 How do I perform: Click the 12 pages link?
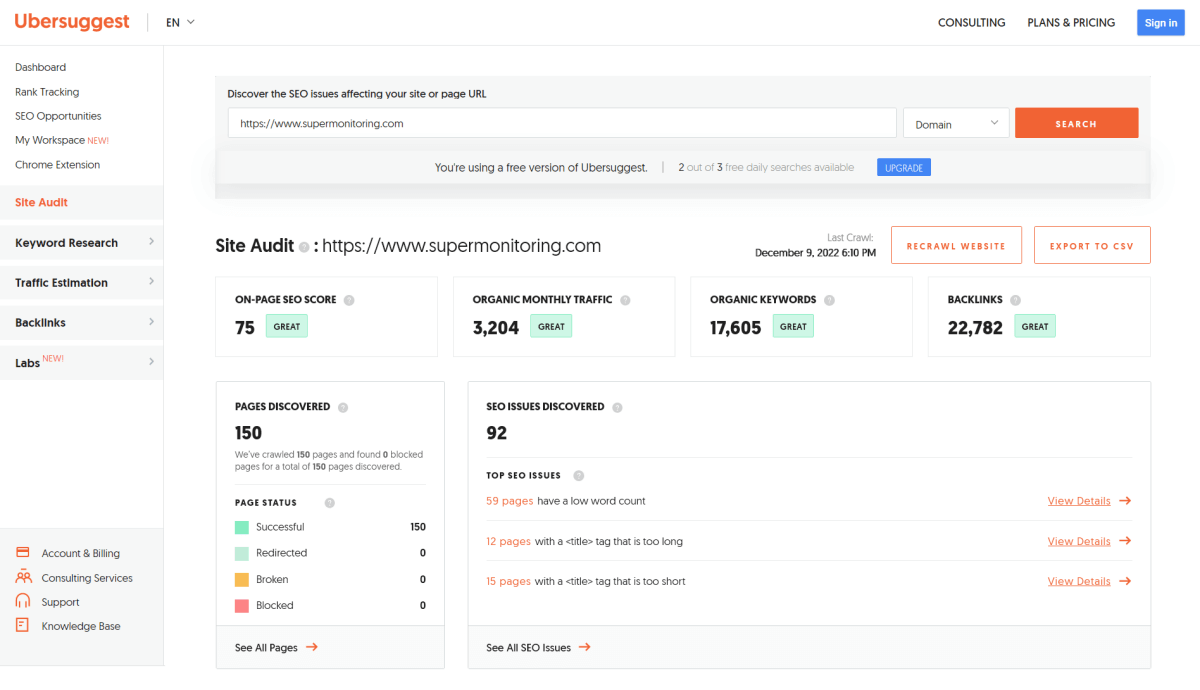point(508,541)
